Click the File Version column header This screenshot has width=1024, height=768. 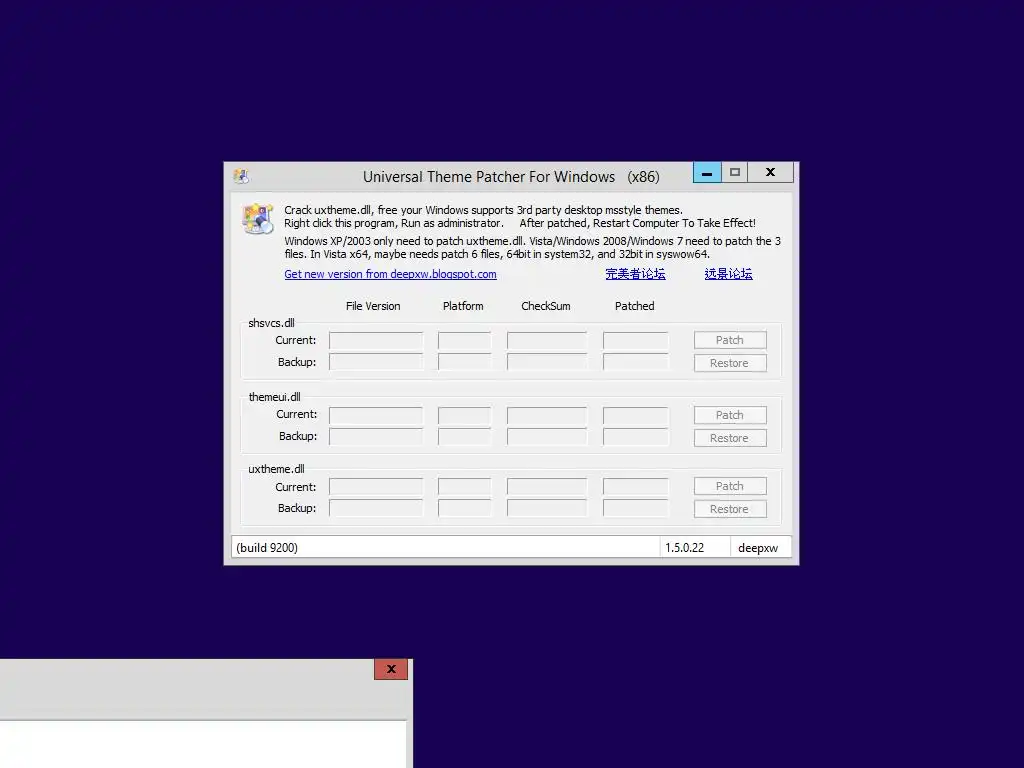pyautogui.click(x=373, y=306)
